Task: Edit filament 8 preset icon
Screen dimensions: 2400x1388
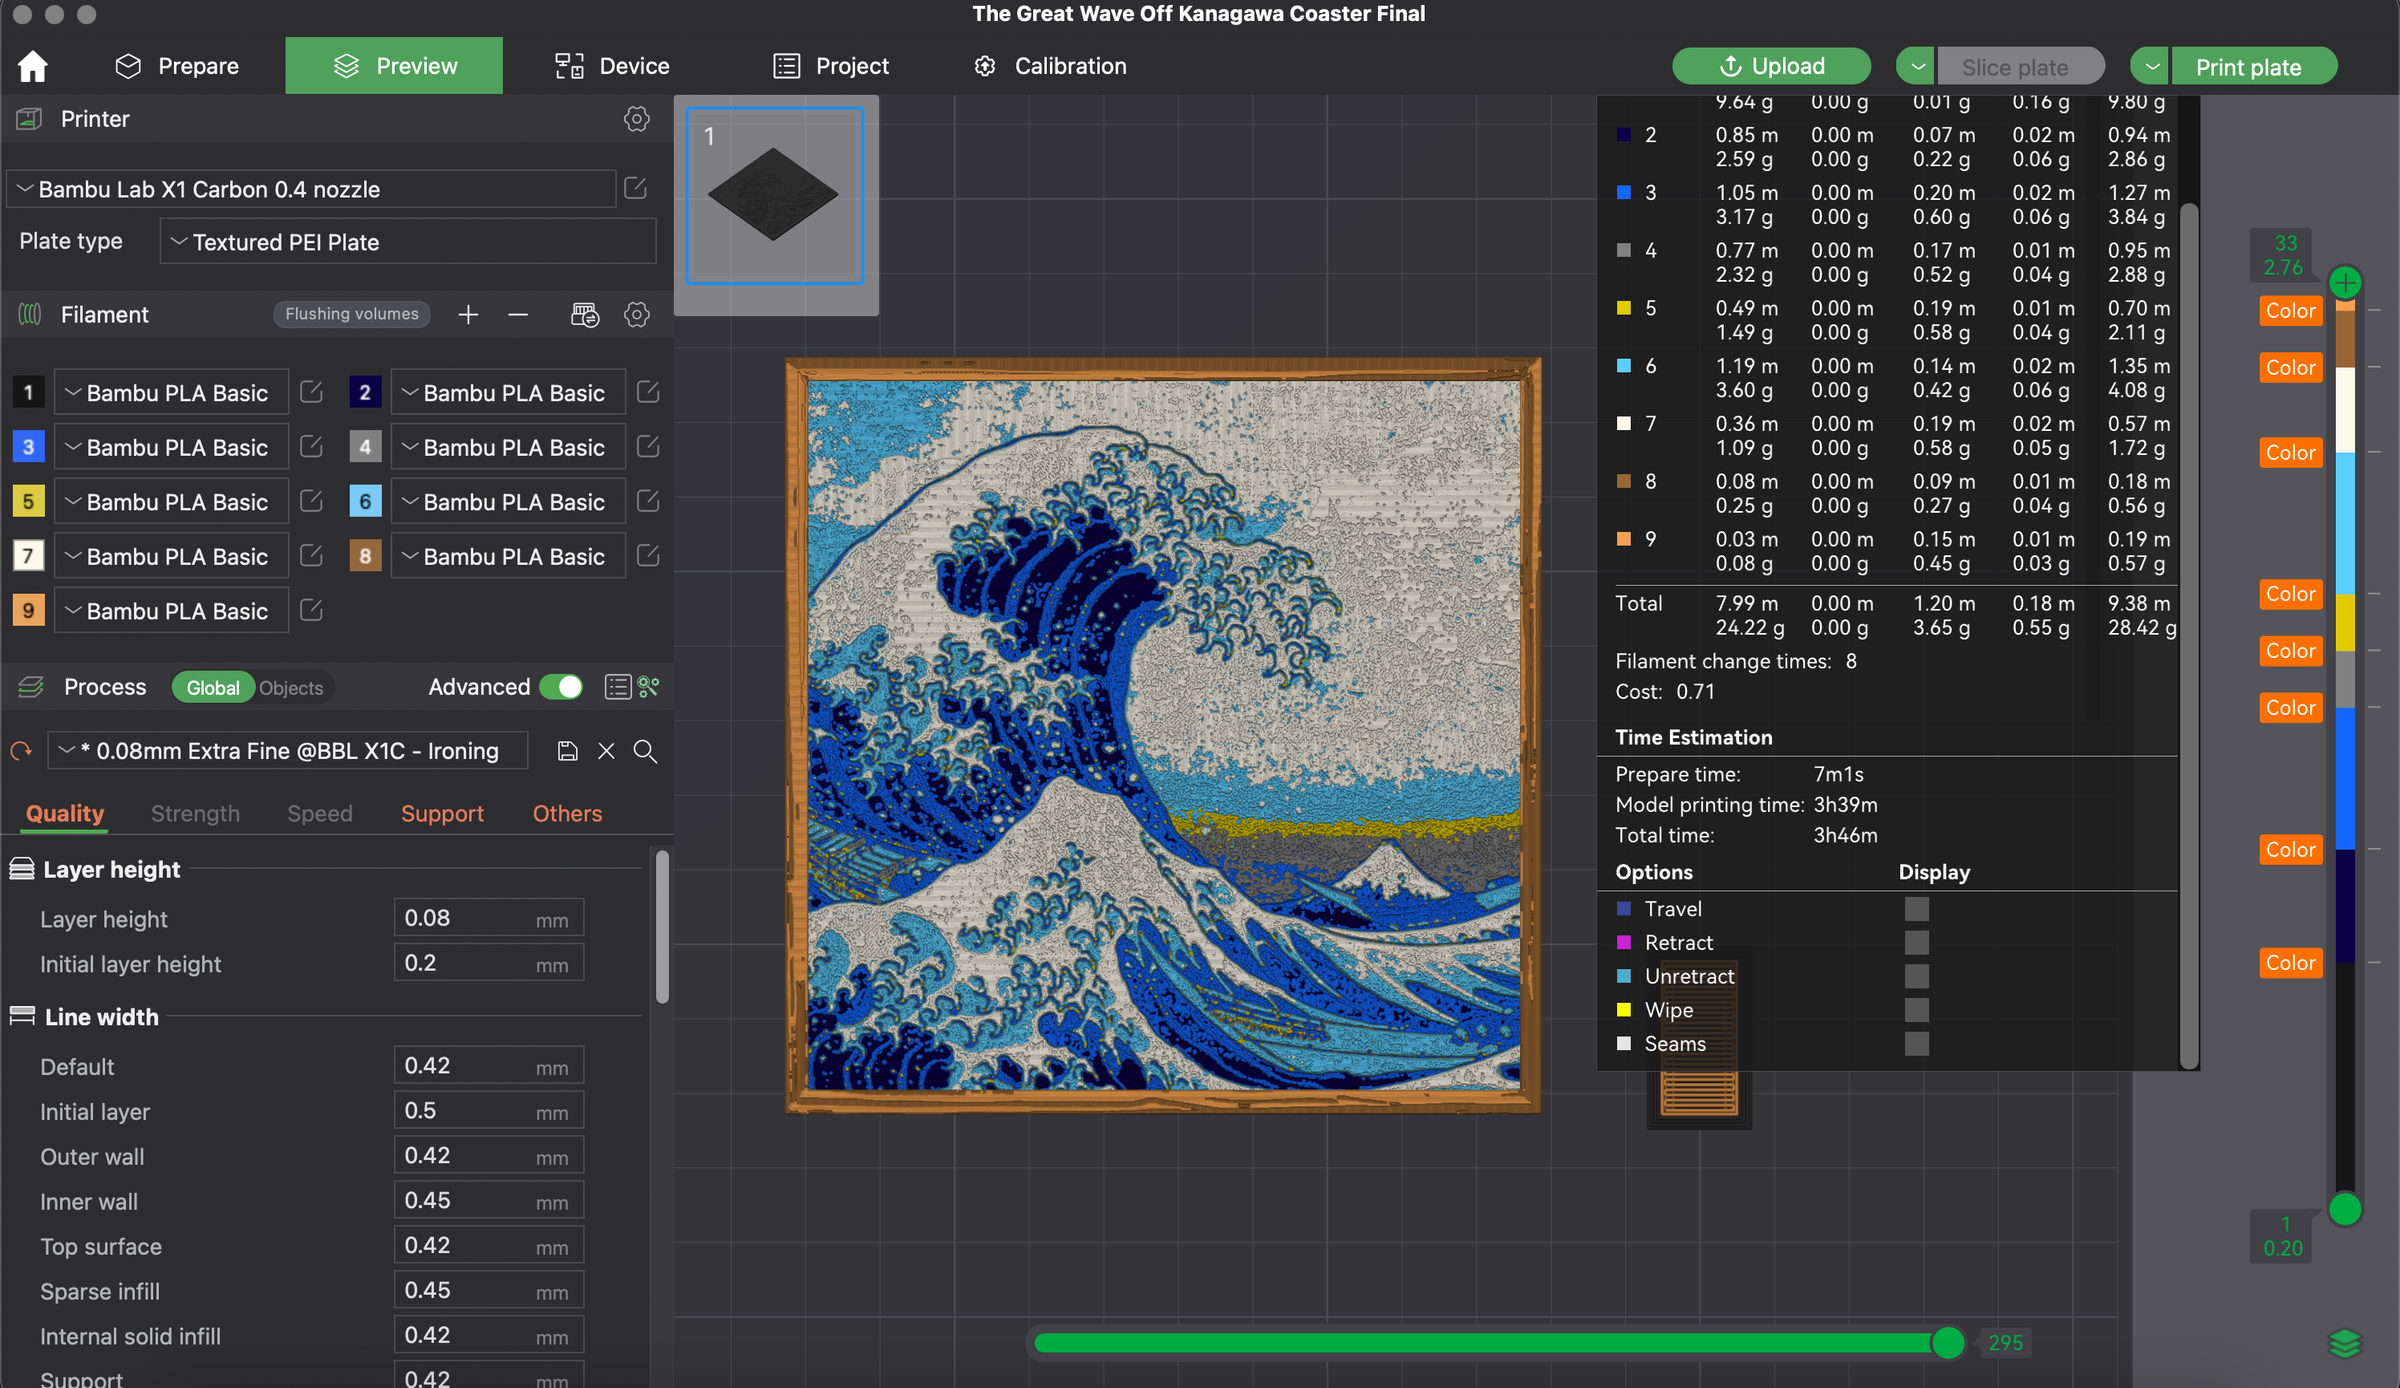Action: point(648,555)
